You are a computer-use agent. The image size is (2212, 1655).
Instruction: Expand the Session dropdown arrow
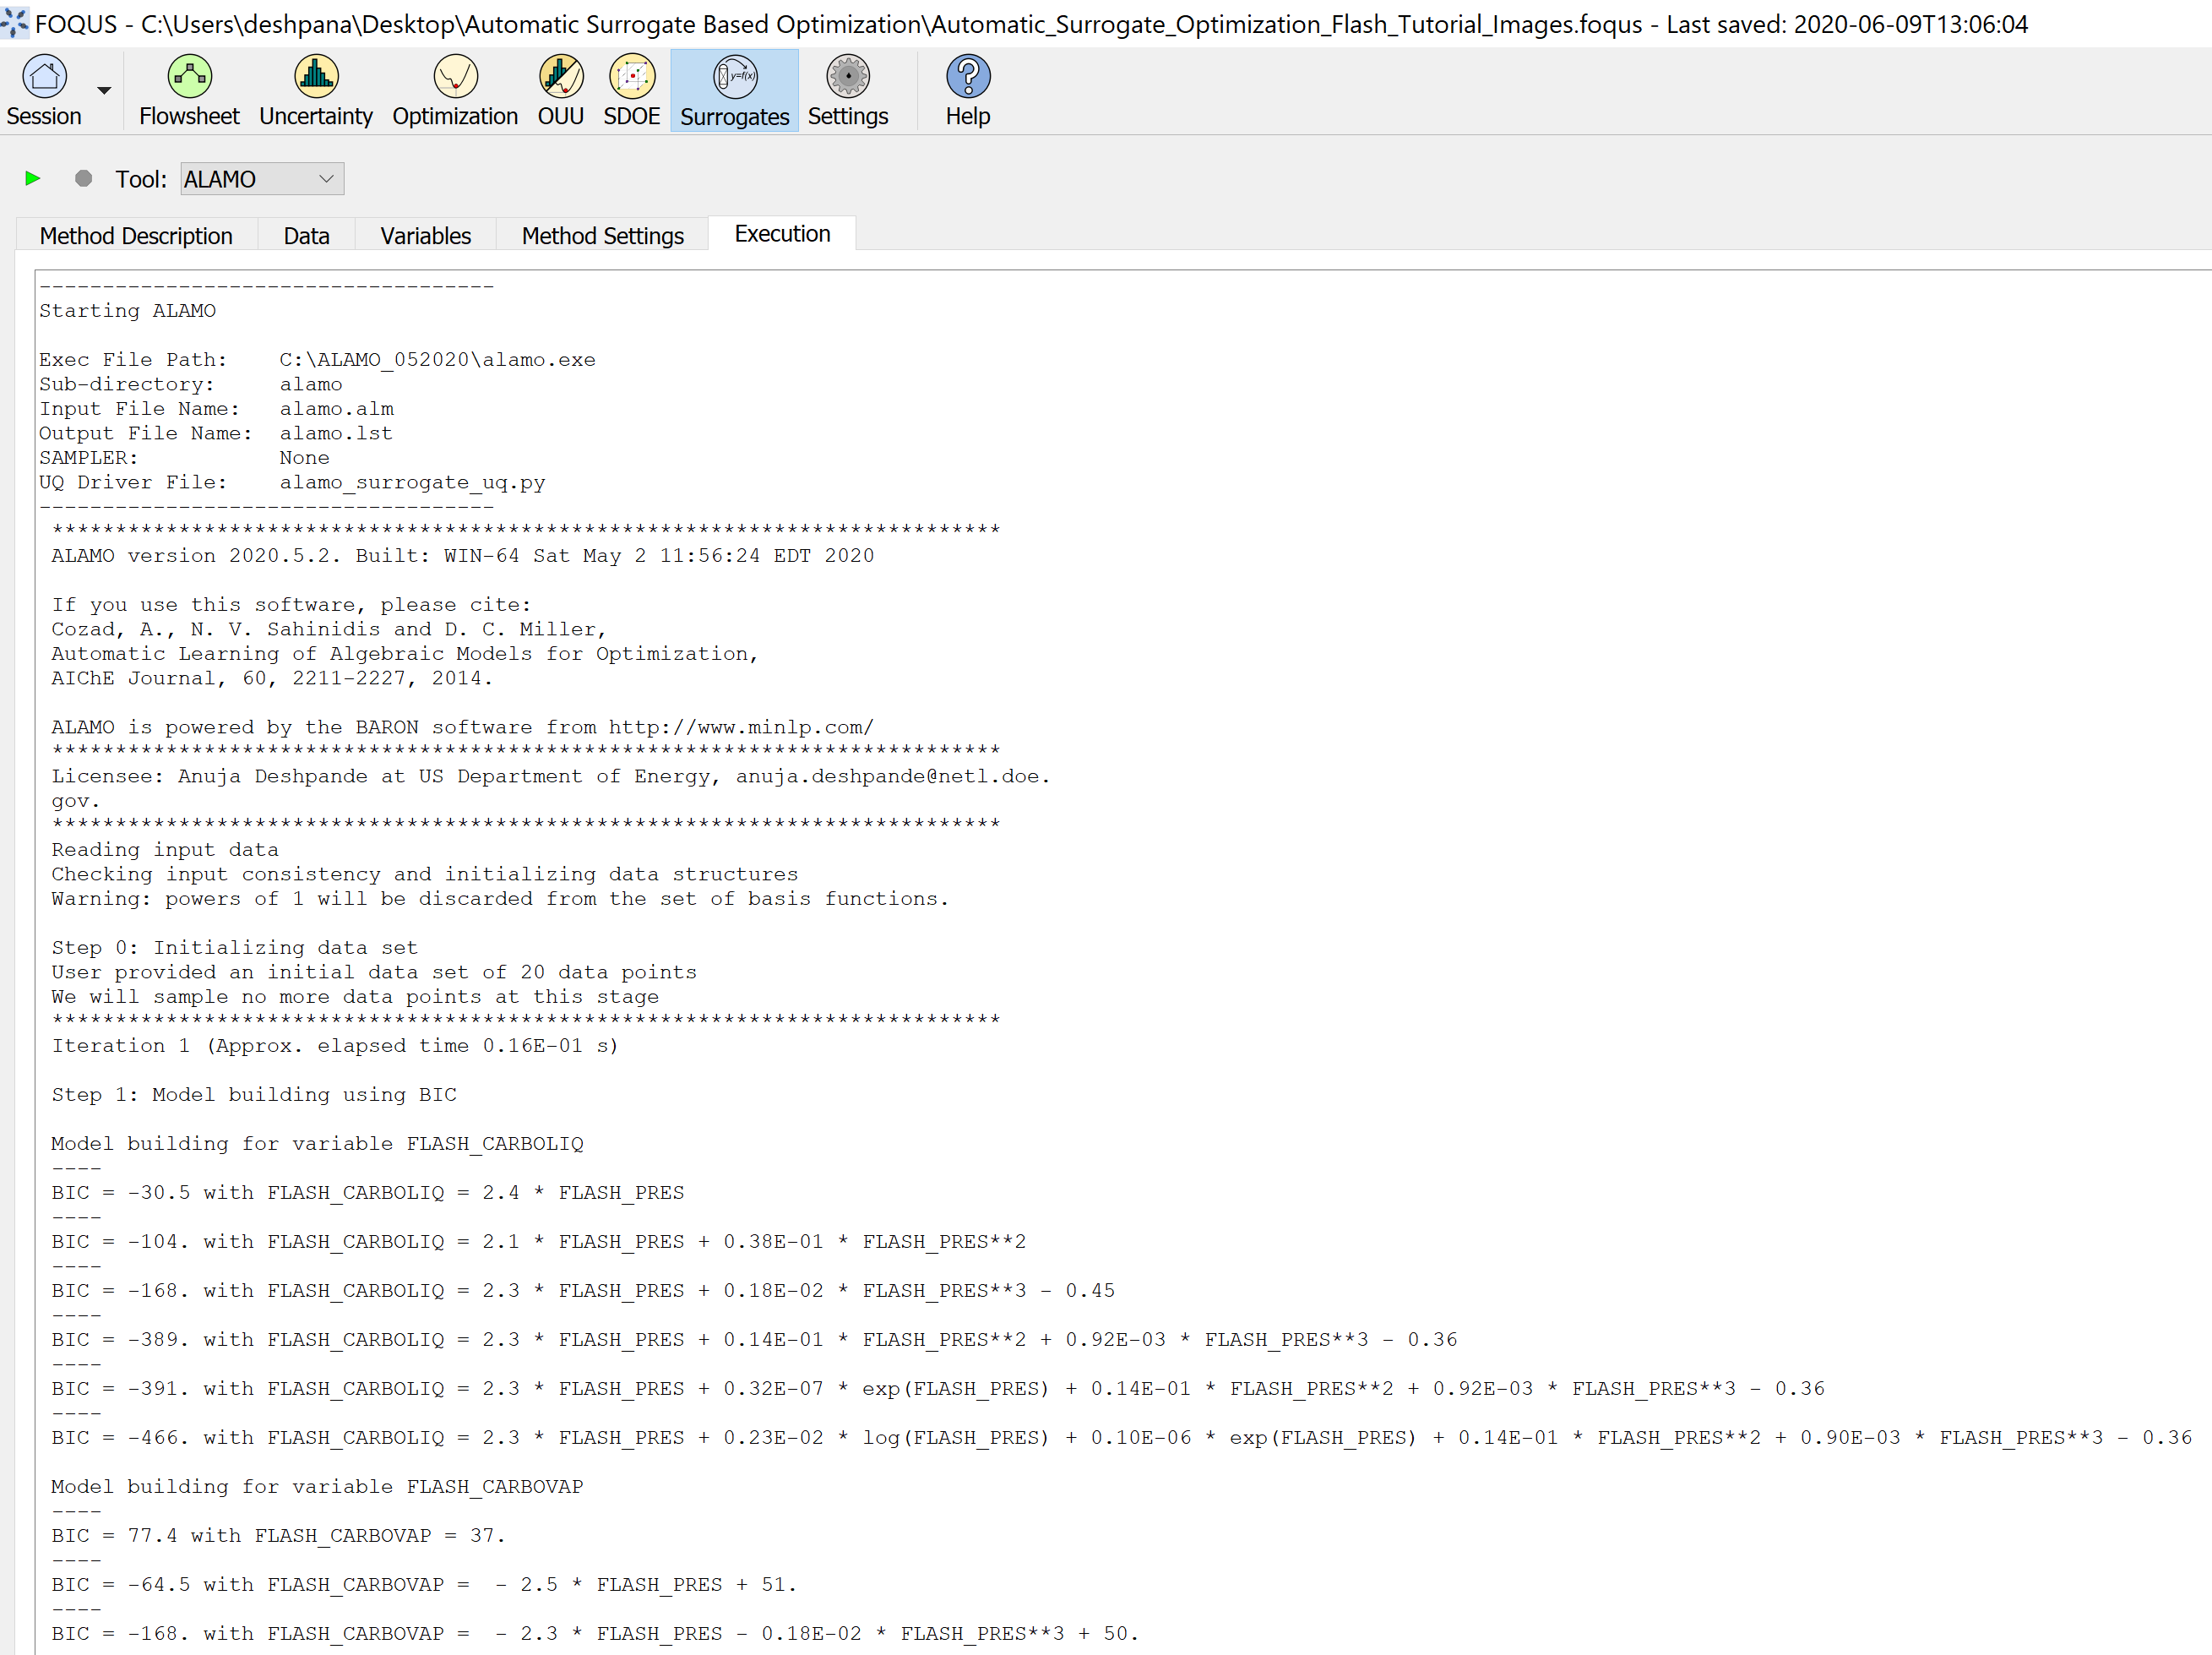coord(104,91)
